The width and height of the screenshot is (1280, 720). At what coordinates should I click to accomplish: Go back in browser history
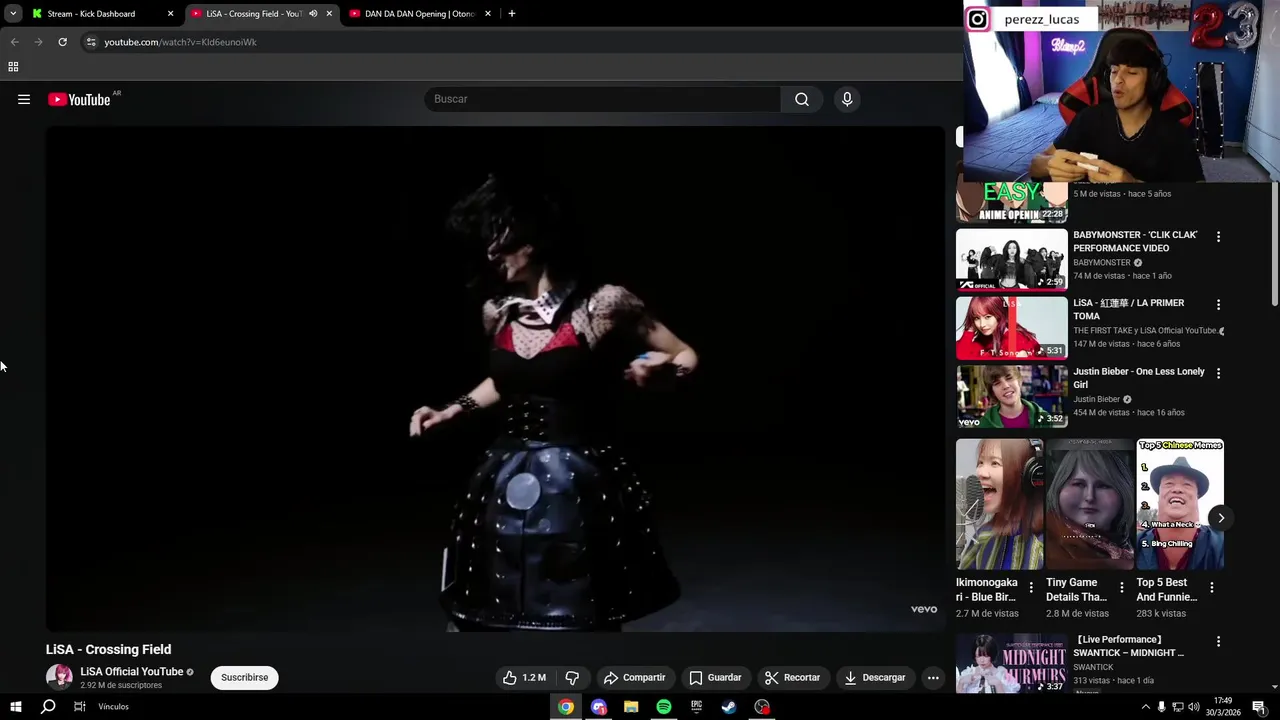[x=14, y=42]
